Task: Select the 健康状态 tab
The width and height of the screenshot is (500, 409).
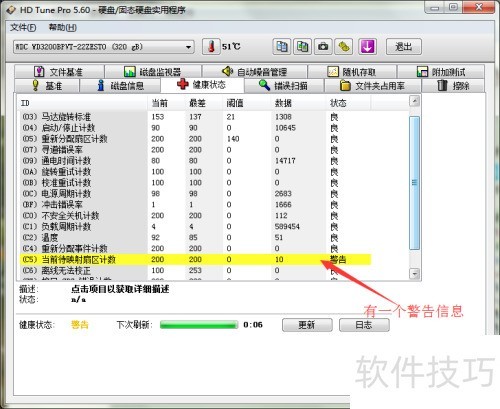Action: coord(202,85)
